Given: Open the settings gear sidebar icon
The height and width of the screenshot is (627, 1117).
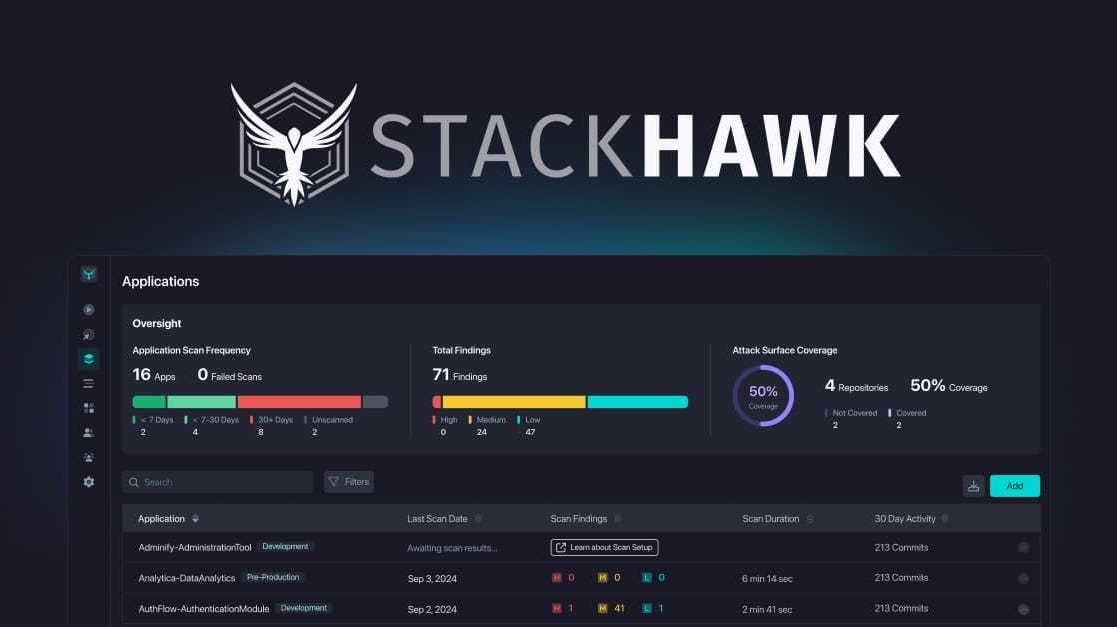Looking at the screenshot, I should 88,482.
